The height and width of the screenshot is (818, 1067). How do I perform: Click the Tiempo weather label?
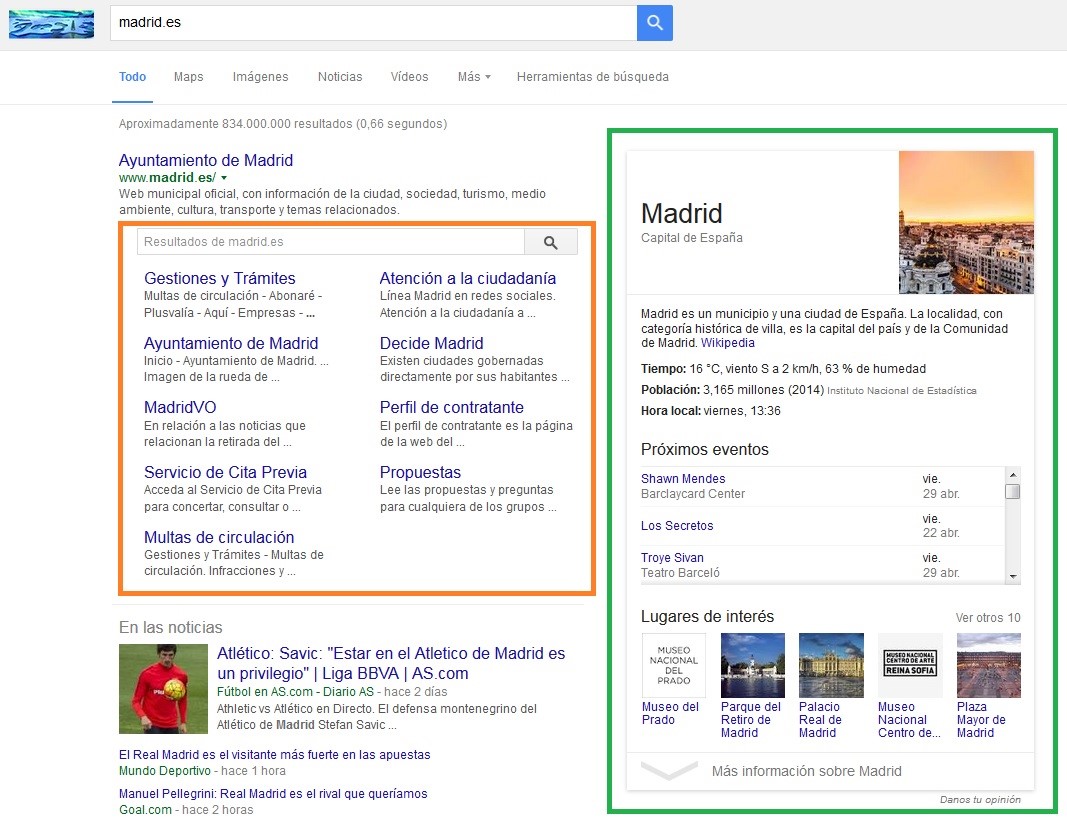(663, 369)
